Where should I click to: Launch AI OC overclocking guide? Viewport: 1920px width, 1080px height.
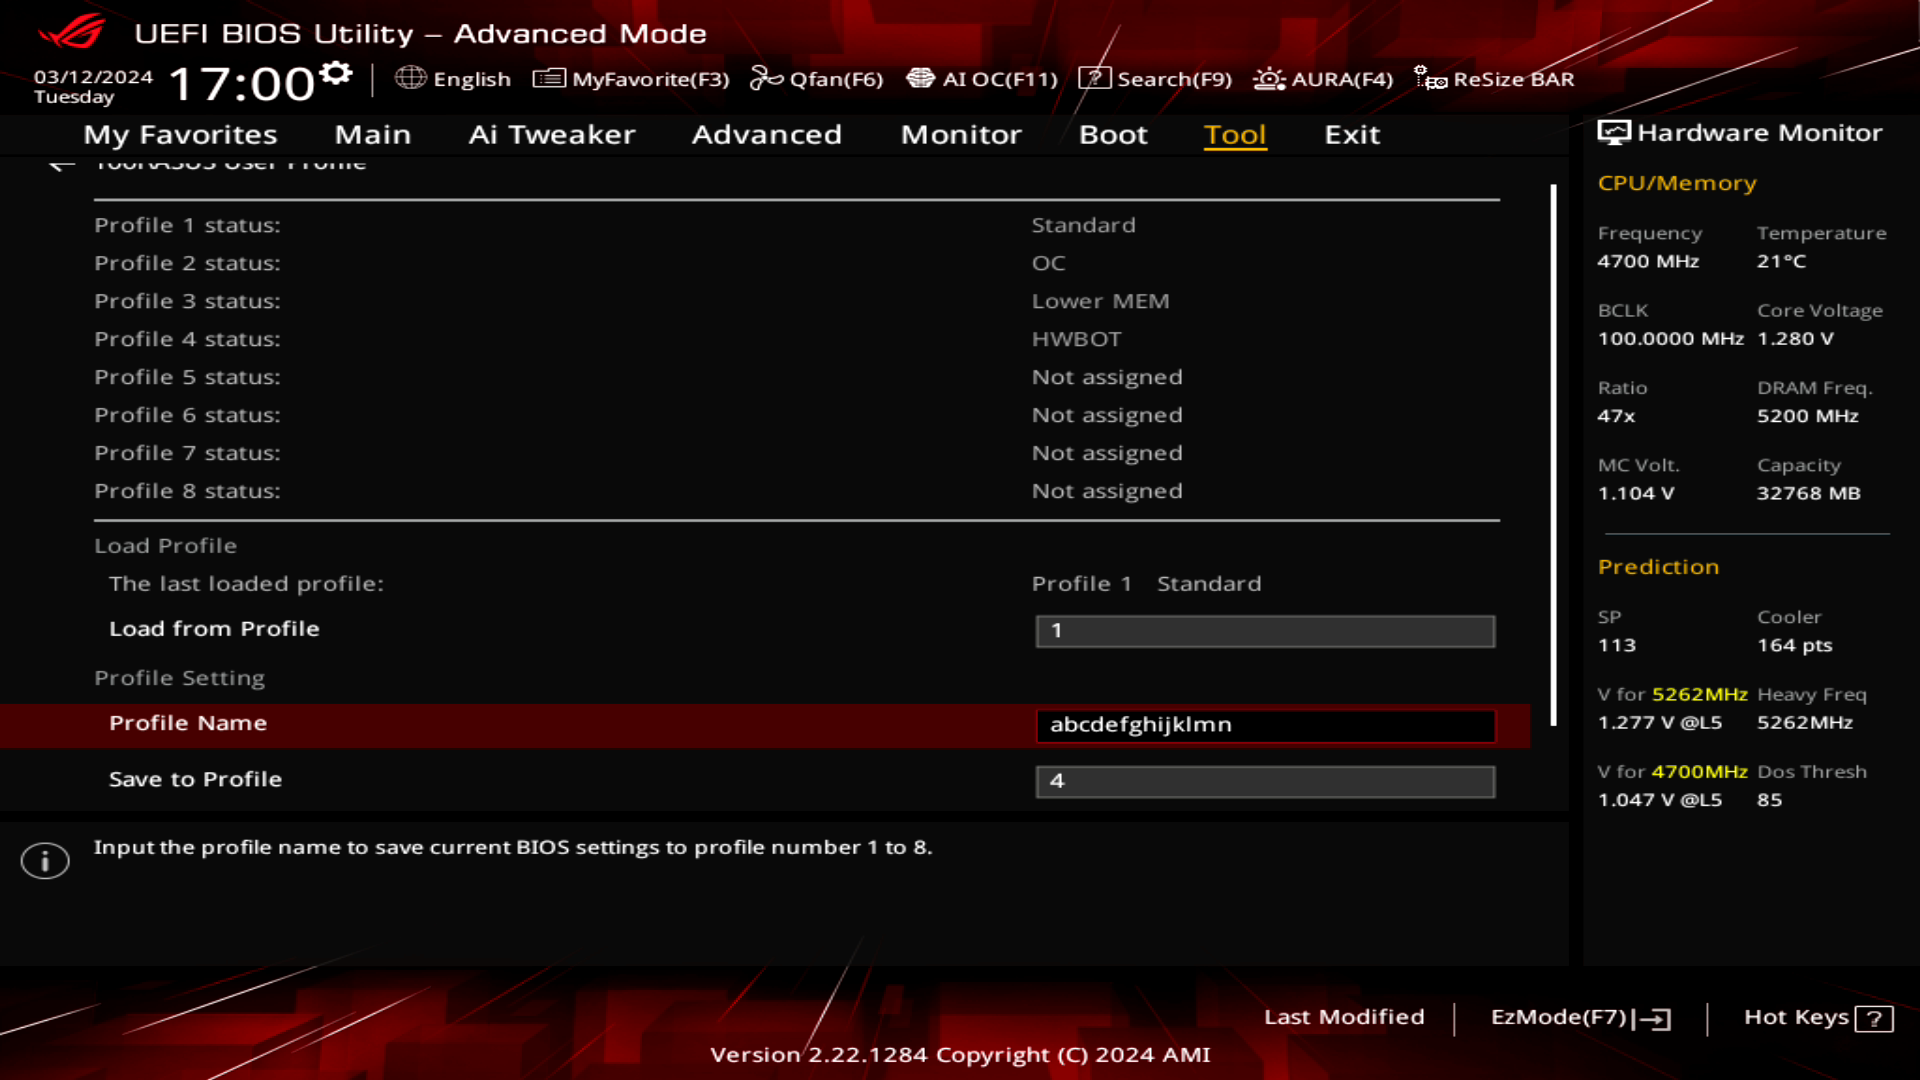[x=982, y=79]
